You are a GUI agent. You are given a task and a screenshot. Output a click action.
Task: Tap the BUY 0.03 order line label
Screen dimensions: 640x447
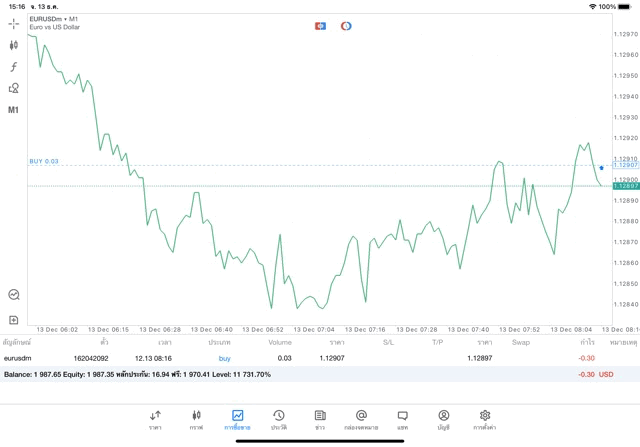coord(44,161)
